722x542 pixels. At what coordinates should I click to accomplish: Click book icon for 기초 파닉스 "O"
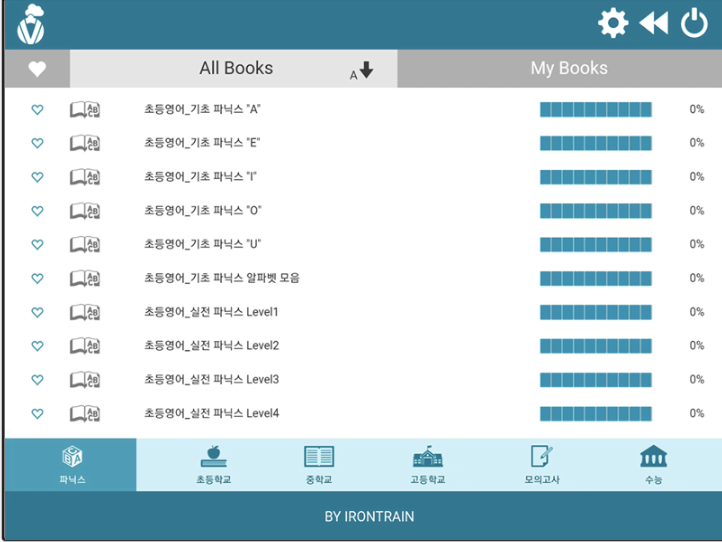85,211
